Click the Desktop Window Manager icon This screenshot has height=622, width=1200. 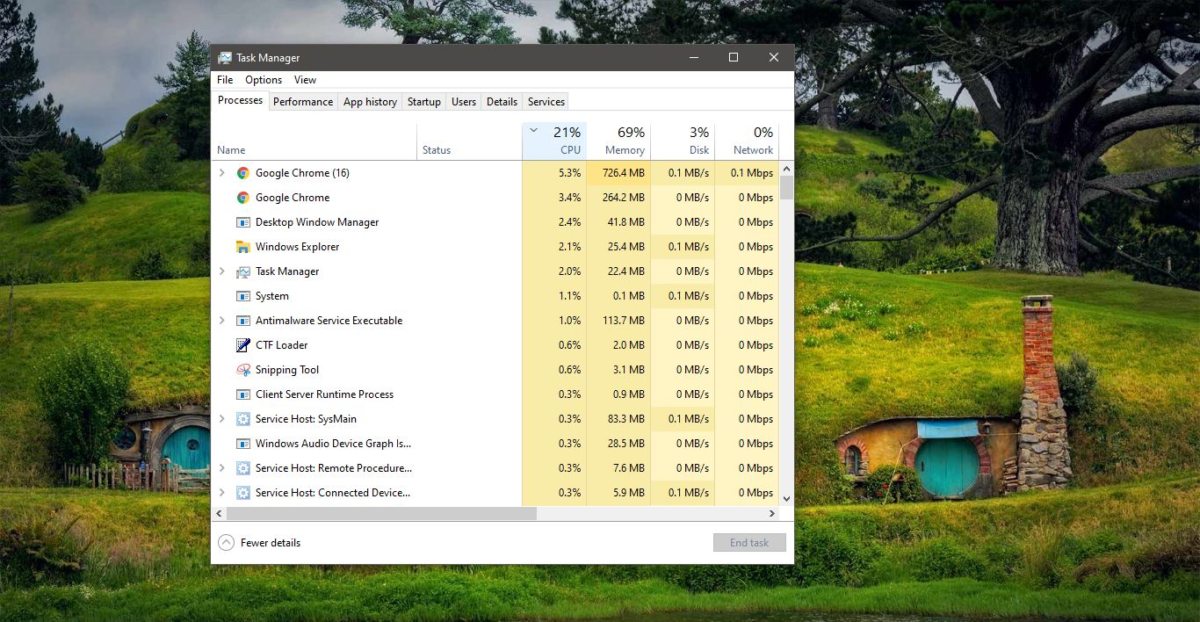pos(242,222)
